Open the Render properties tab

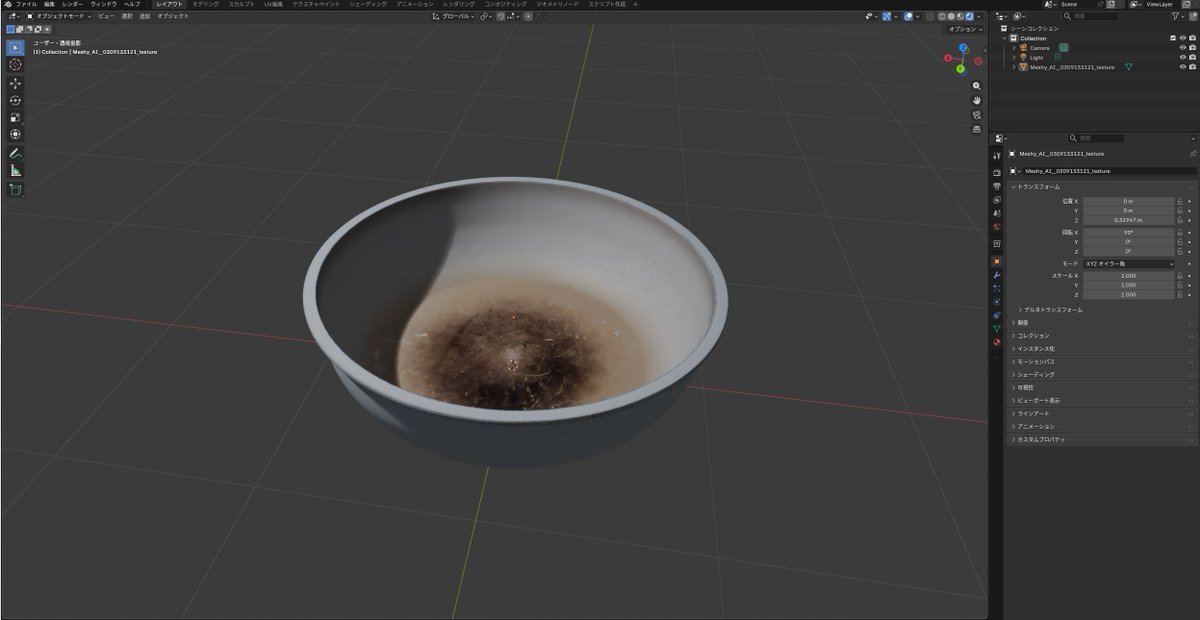click(996, 172)
